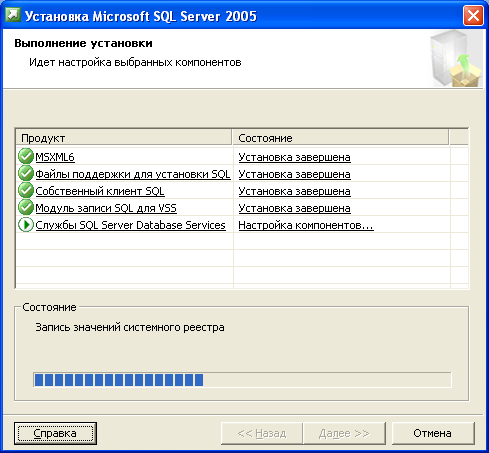The image size is (489, 453).
Task: Click the Справка button
Action: tap(55, 433)
